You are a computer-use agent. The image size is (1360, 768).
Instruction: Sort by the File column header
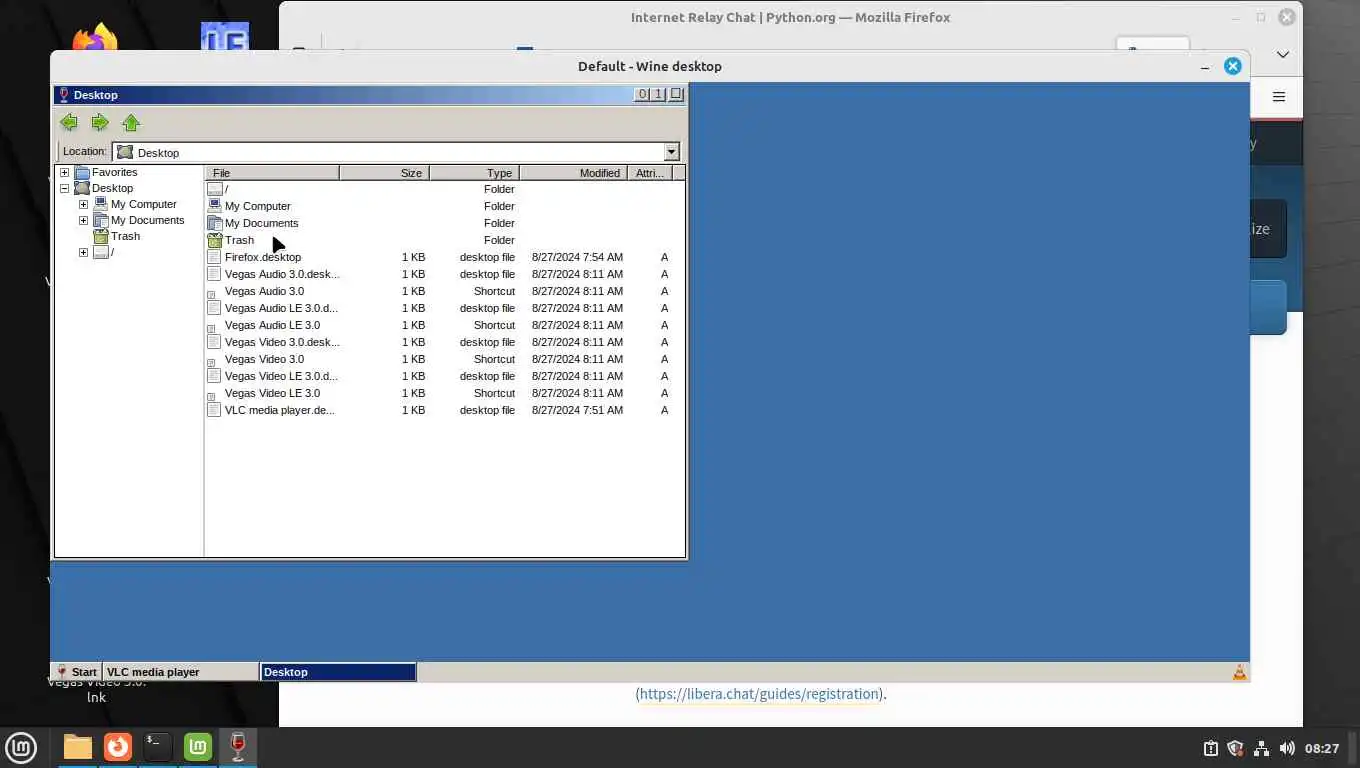pos(272,173)
